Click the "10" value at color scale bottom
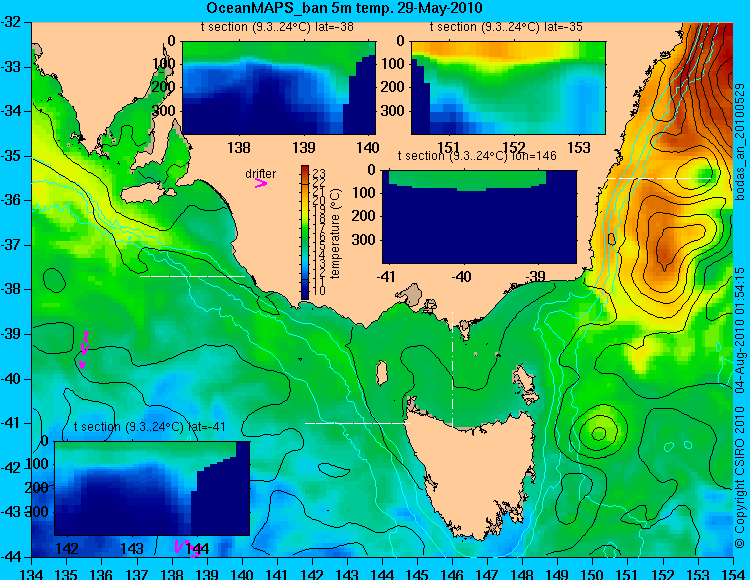The height and width of the screenshot is (580, 750). pos(319,290)
